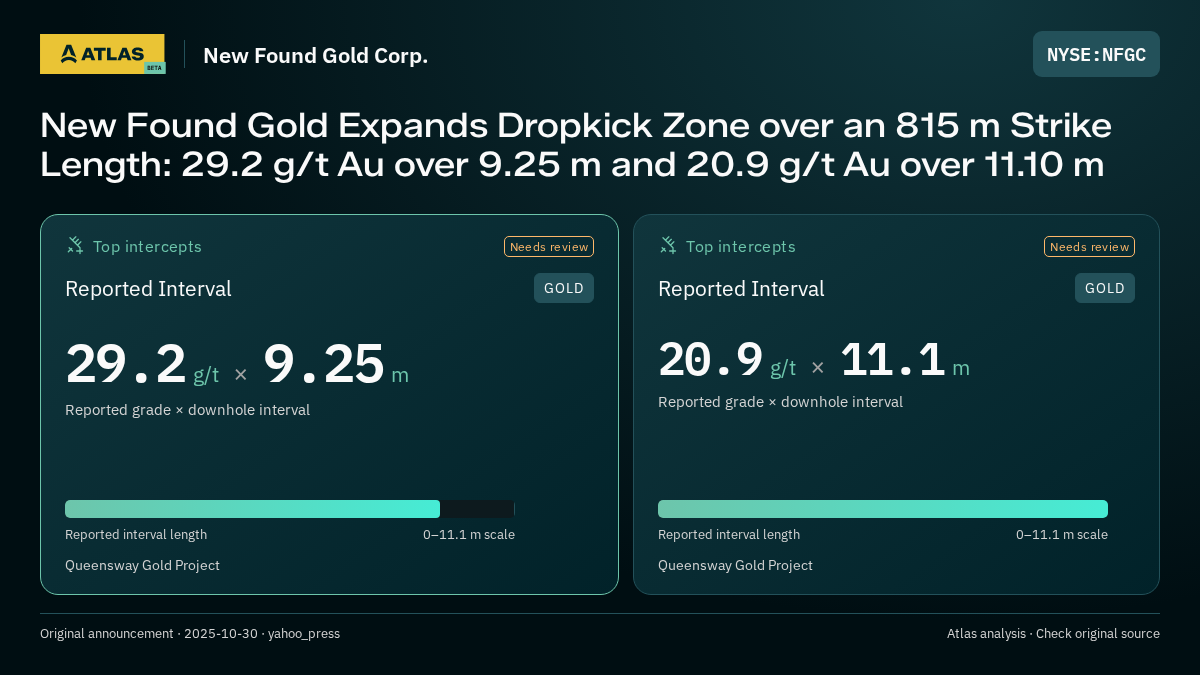Click the interval length bar in the 11.1 m card
Image resolution: width=1200 pixels, height=675 pixels.
883,509
